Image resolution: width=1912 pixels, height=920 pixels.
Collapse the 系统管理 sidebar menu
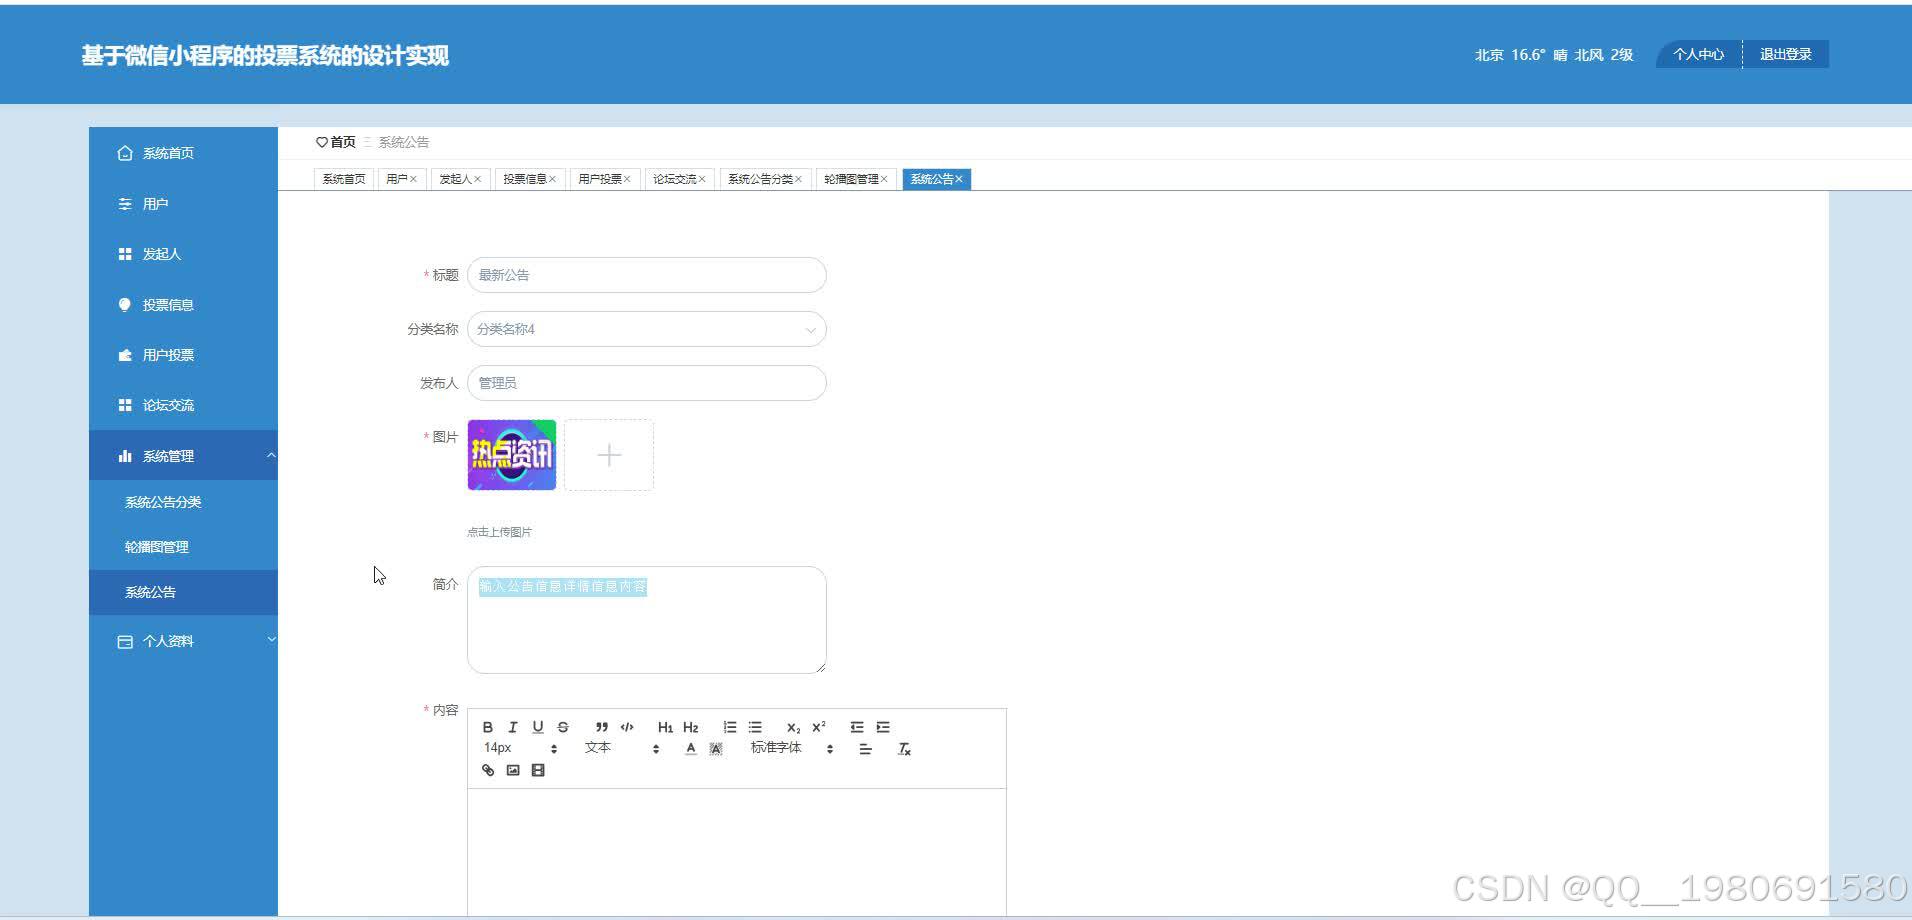(183, 456)
